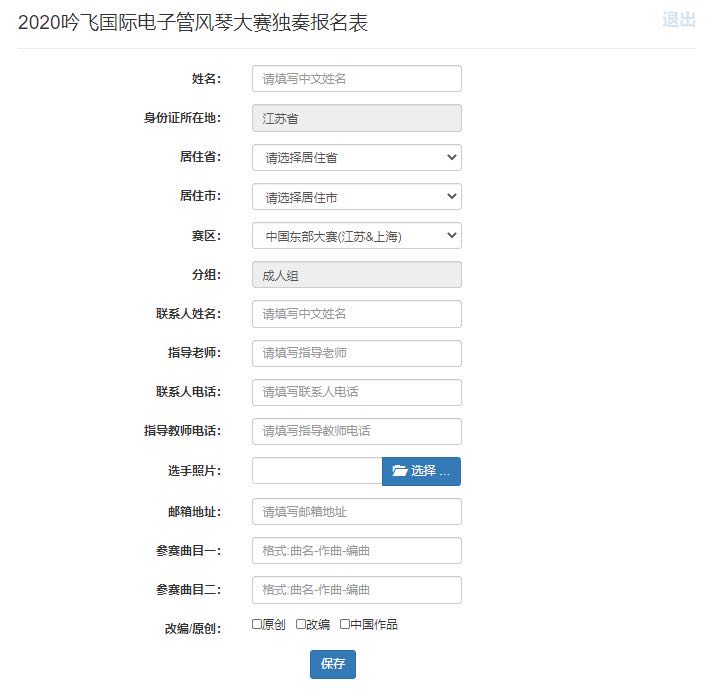Focus the 姓名 name input field
The height and width of the screenshot is (689, 718).
pos(356,79)
